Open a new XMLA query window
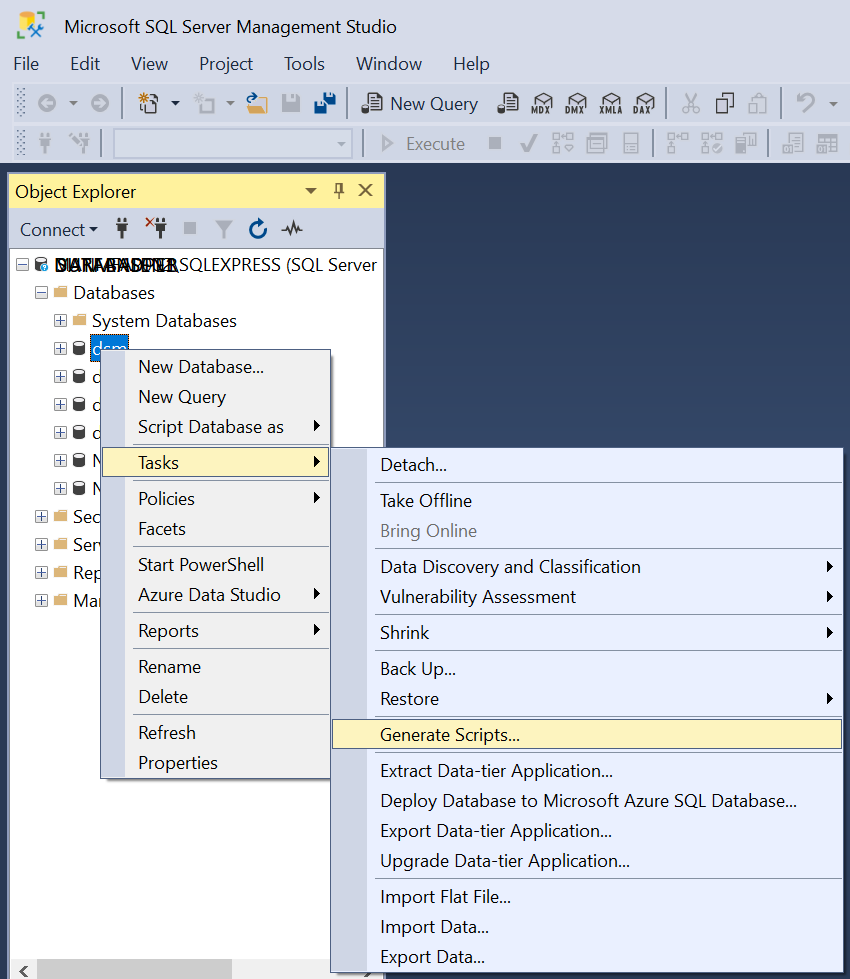The image size is (850, 979). click(x=609, y=103)
